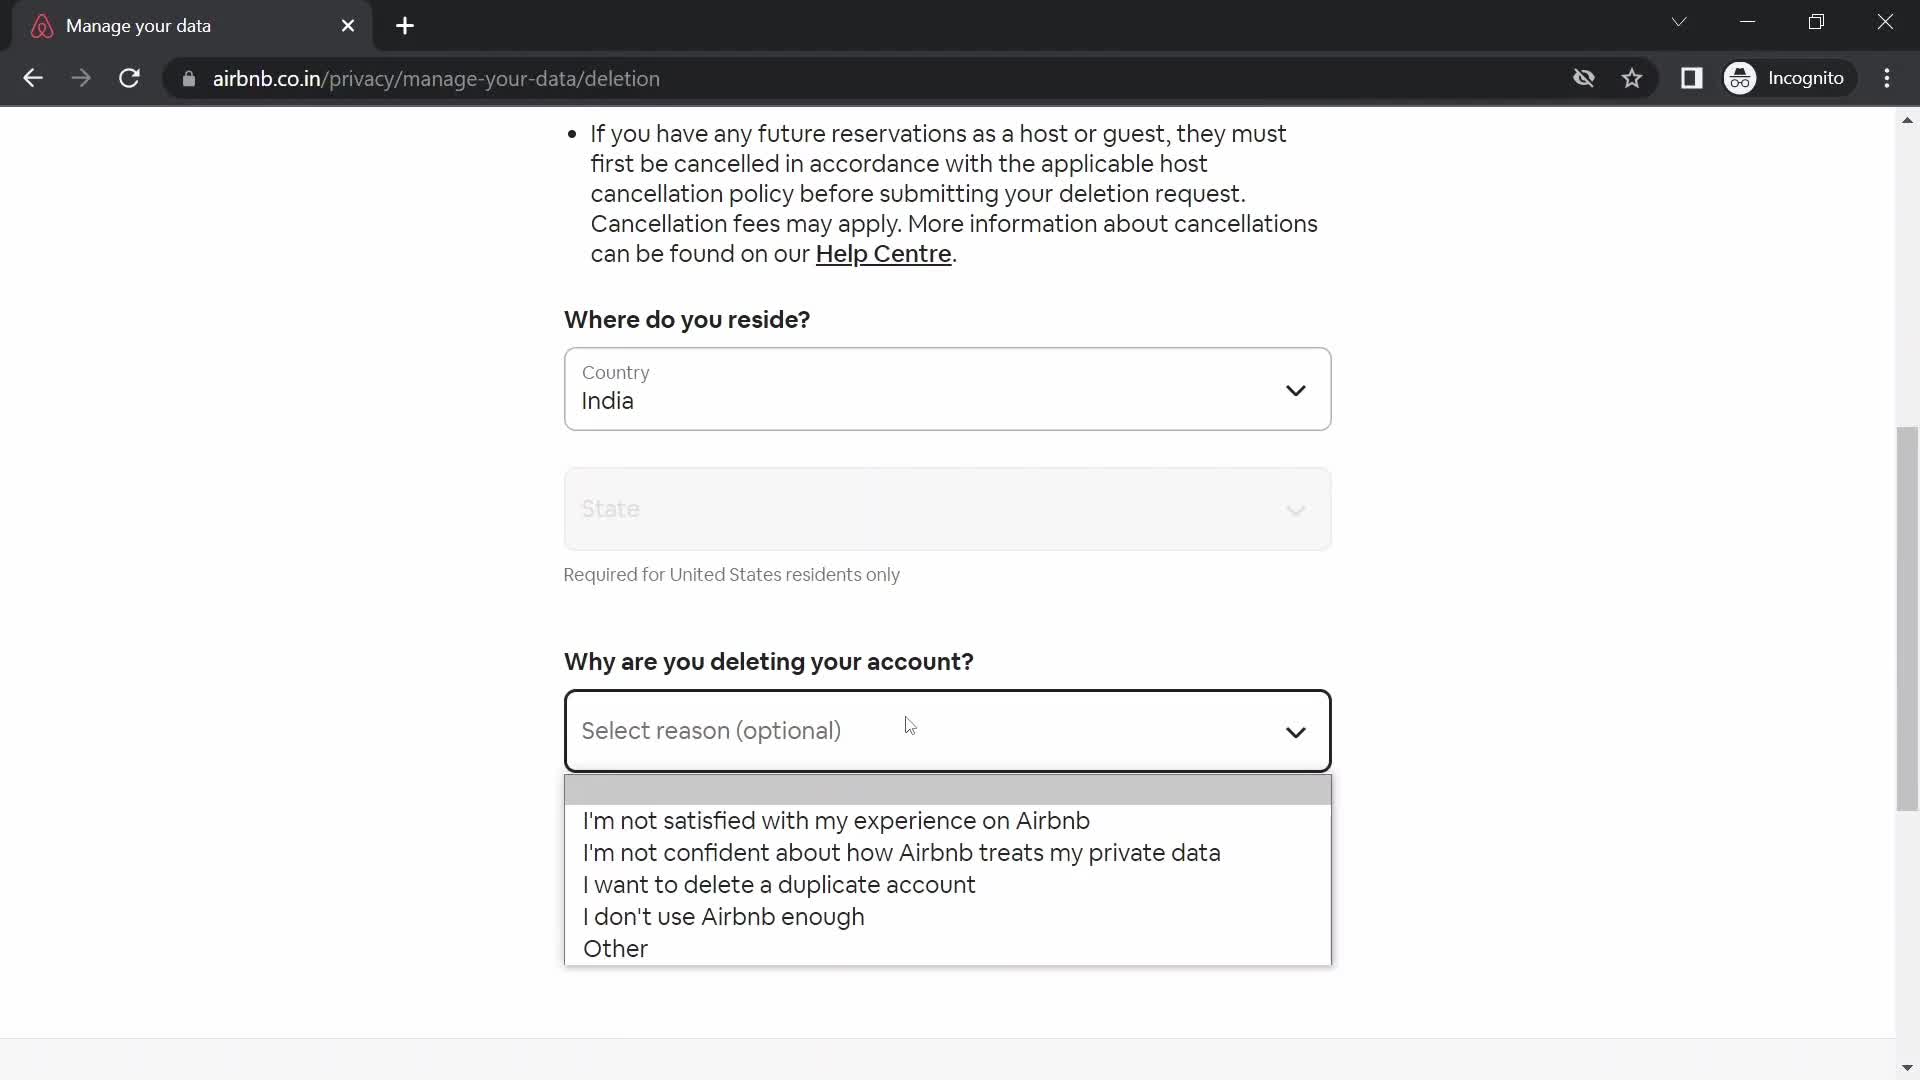Click the browser sidebar layout icon
The width and height of the screenshot is (1920, 1080).
1692,79
